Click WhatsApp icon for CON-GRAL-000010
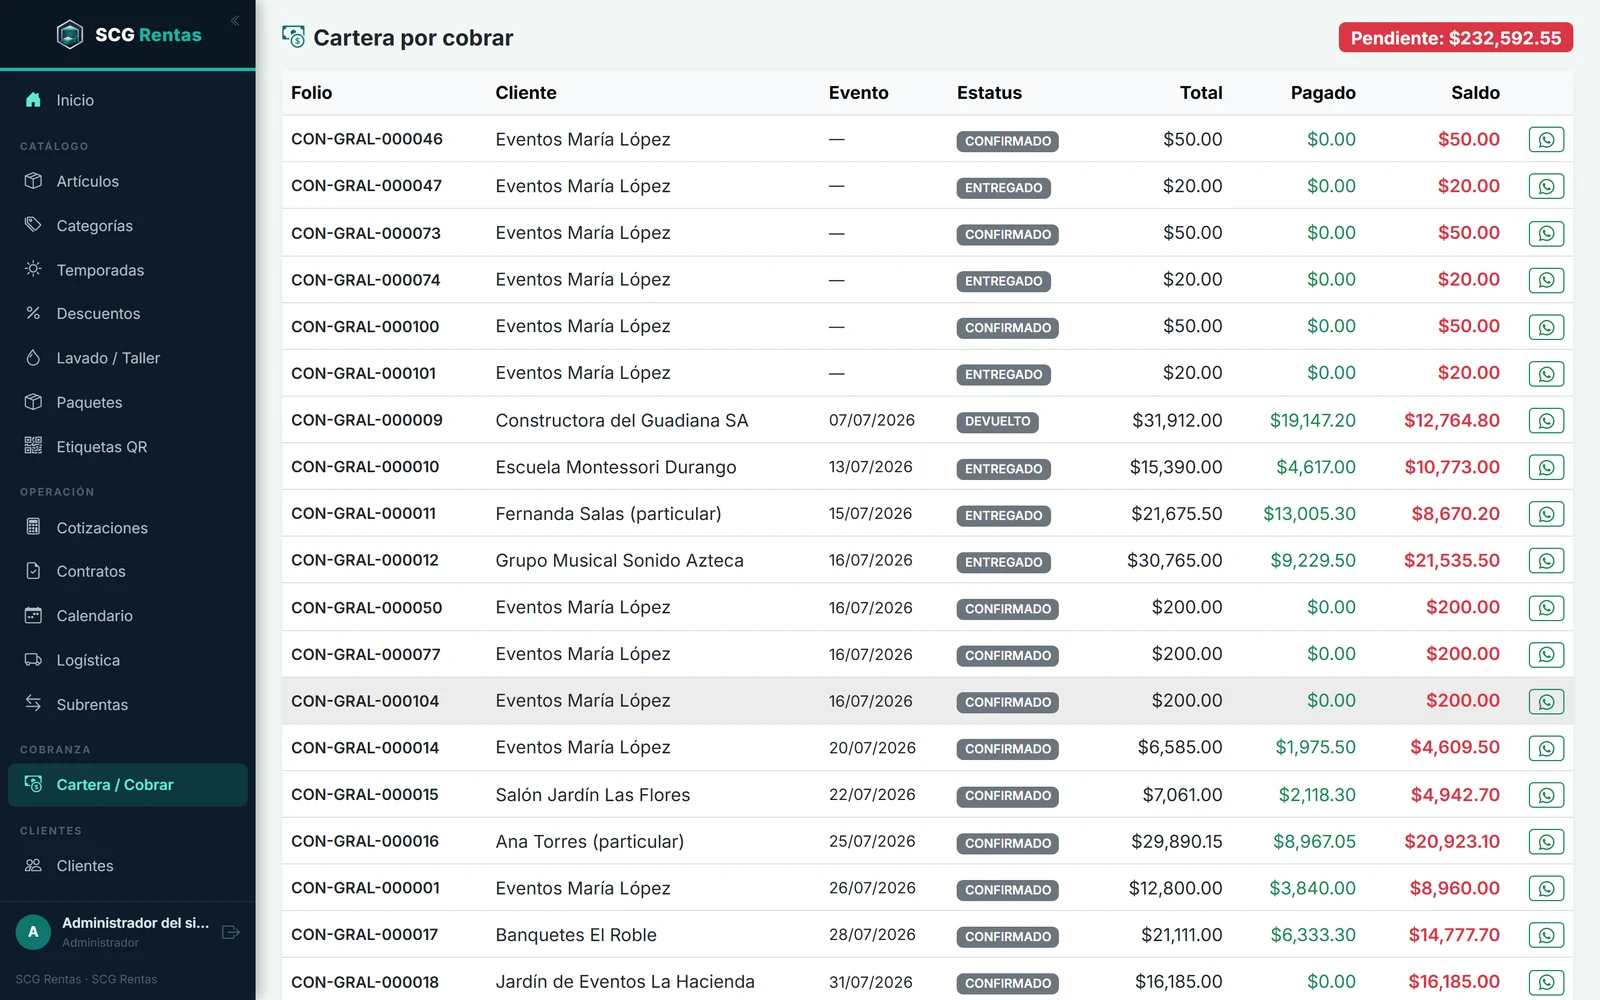This screenshot has width=1600, height=1000. tap(1546, 467)
